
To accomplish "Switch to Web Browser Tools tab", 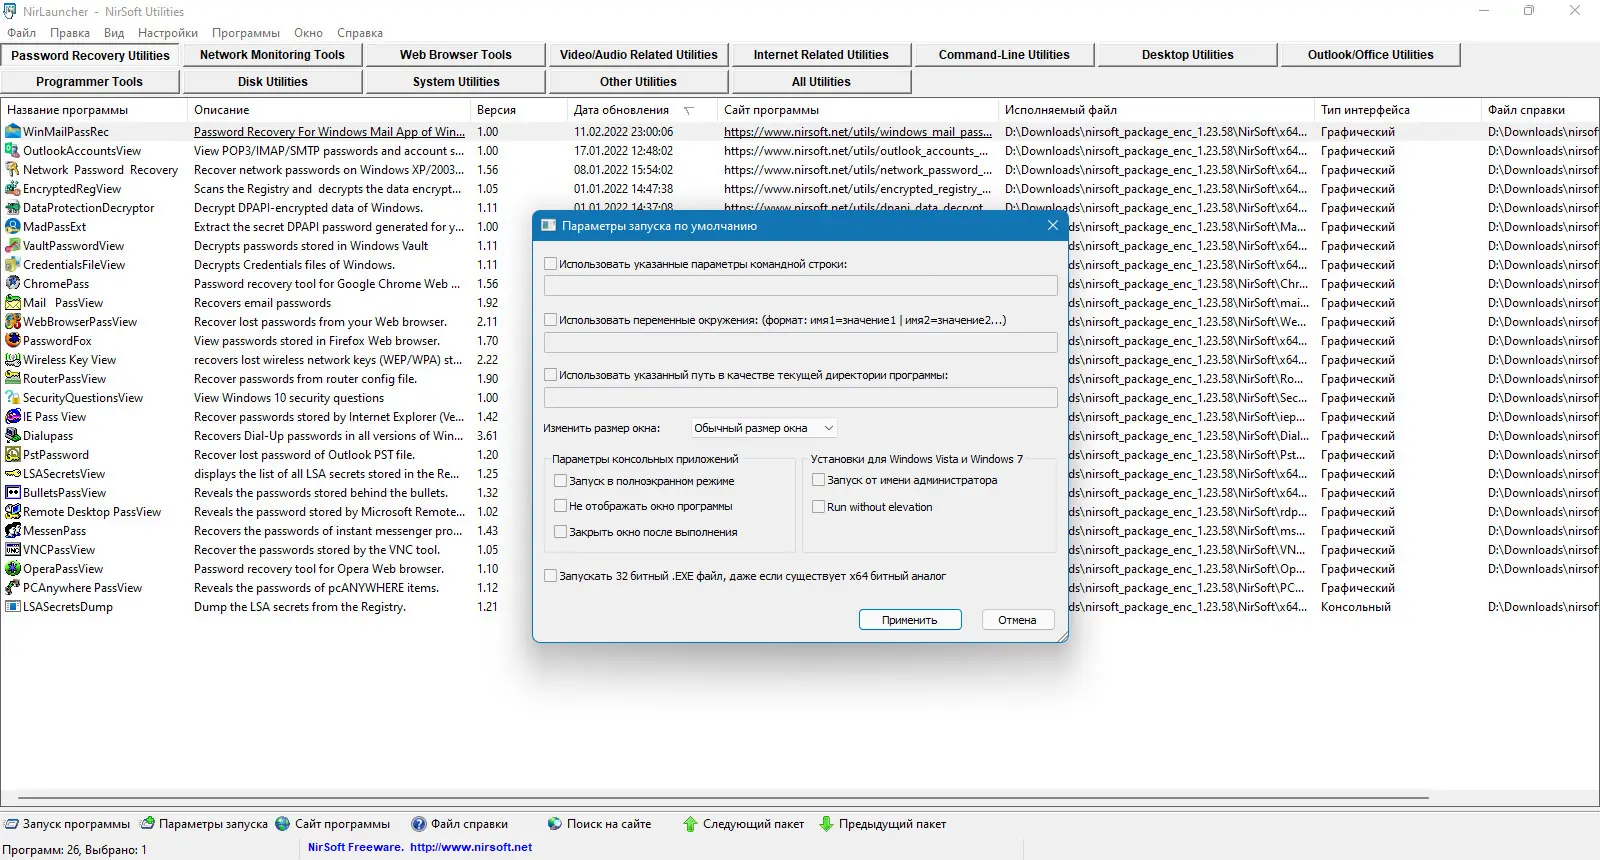I will [x=456, y=55].
